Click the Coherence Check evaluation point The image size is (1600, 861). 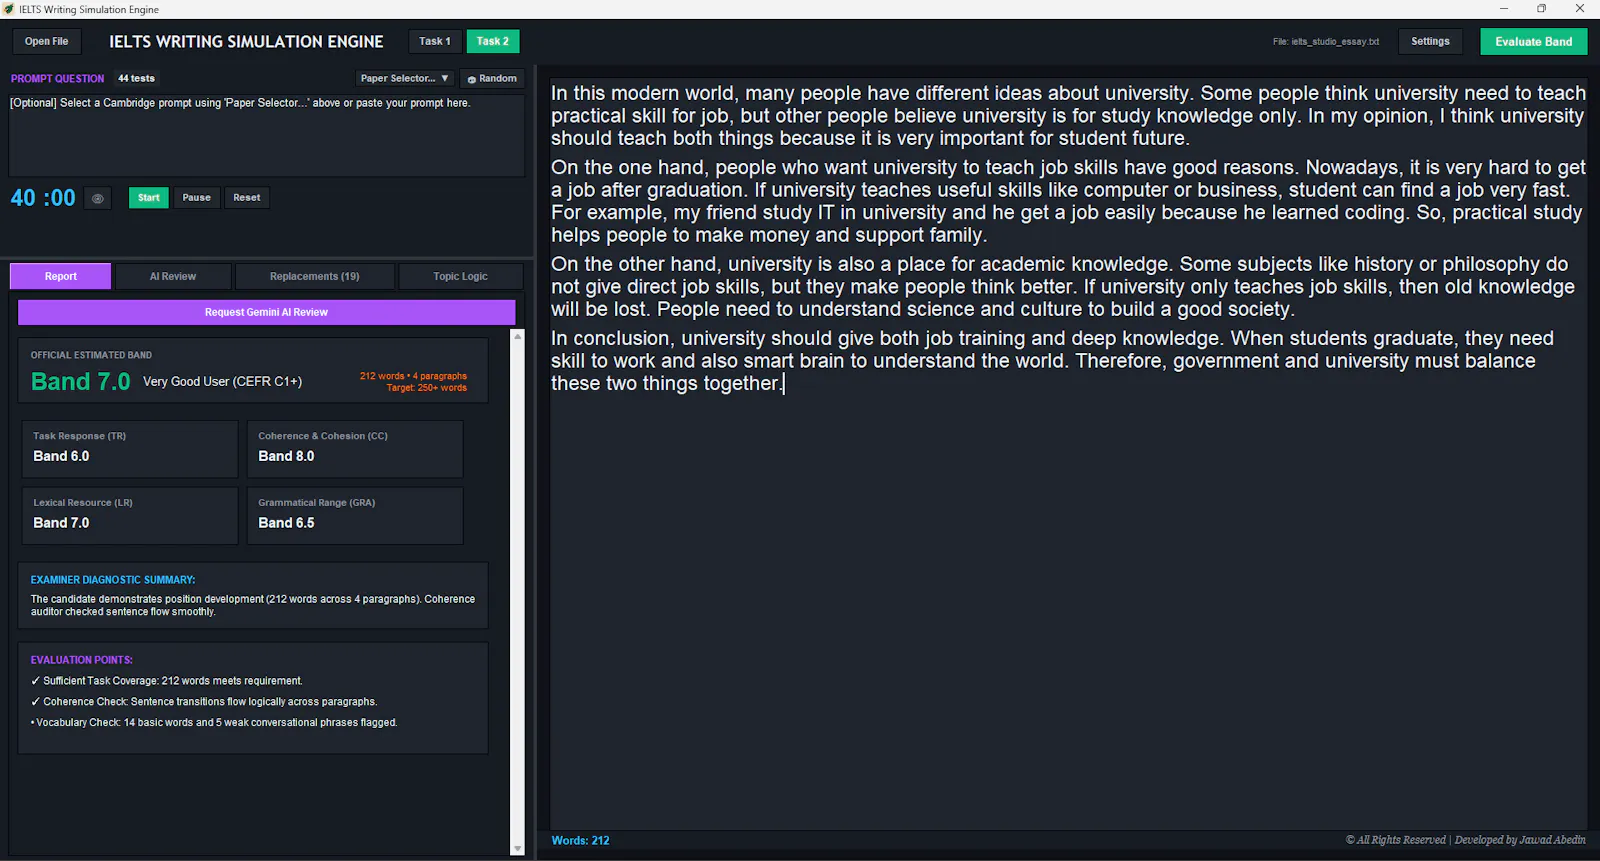pyautogui.click(x=204, y=702)
